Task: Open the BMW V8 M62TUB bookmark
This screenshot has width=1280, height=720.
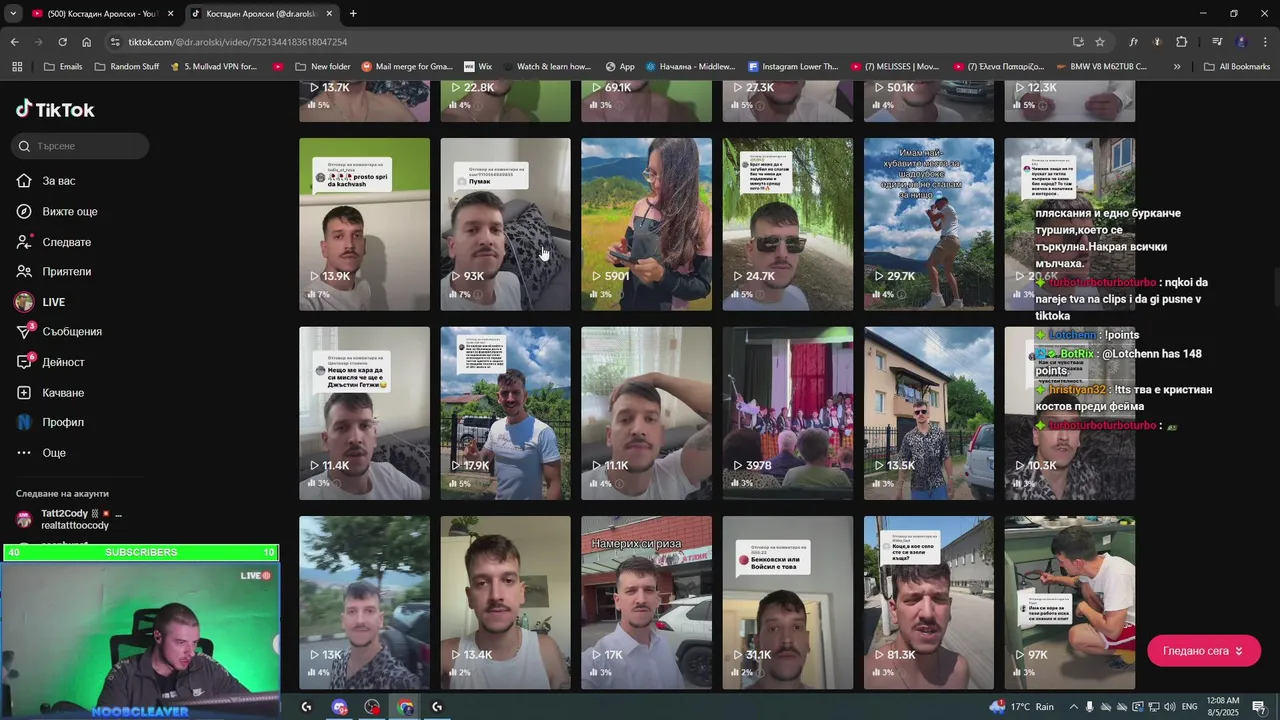Action: click(1100, 67)
